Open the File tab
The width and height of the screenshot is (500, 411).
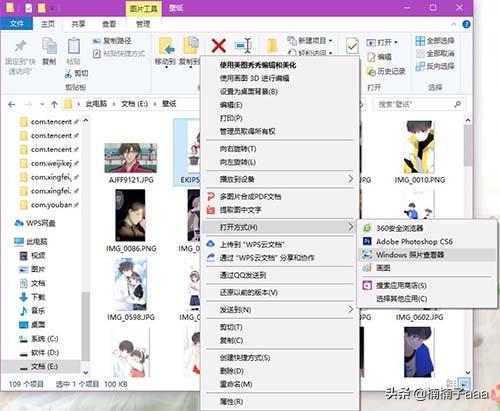16,24
